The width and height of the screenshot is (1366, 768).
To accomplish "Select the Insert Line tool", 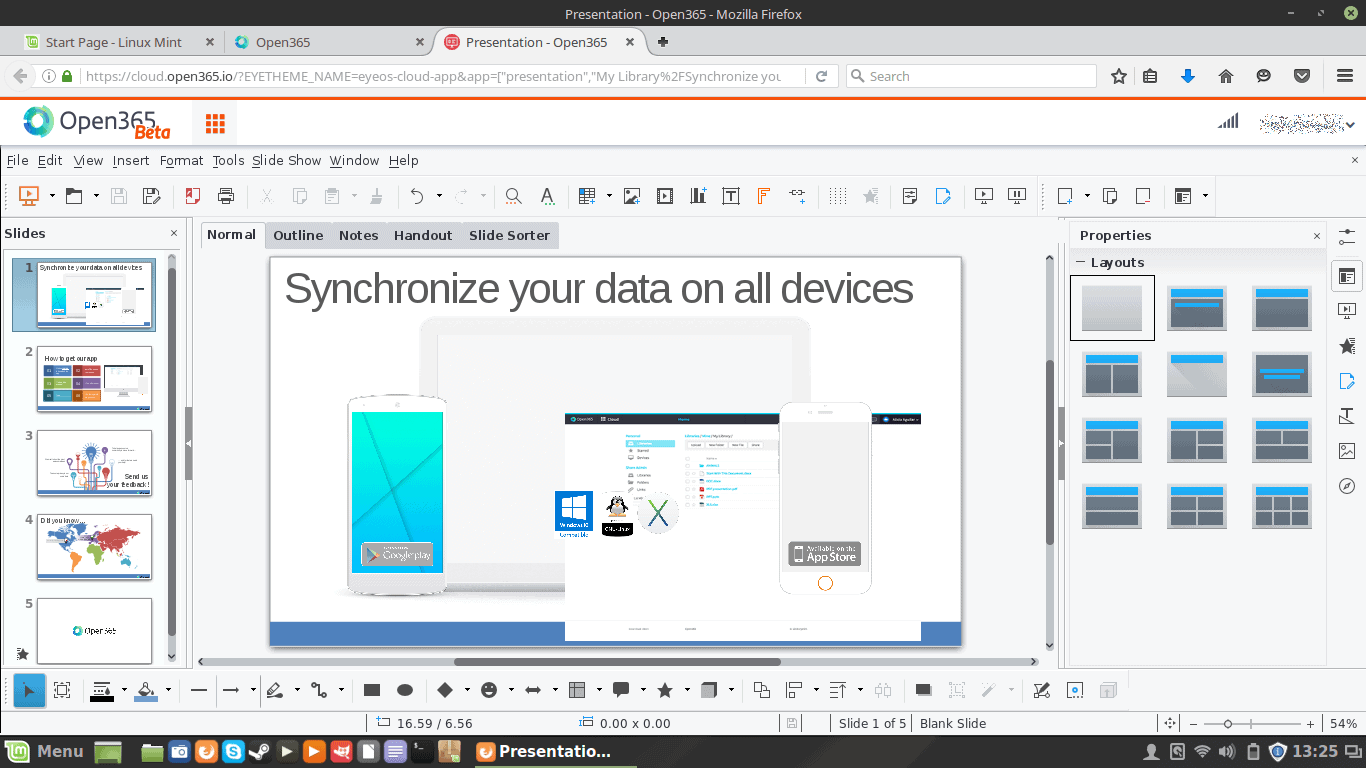I will pyautogui.click(x=198, y=690).
